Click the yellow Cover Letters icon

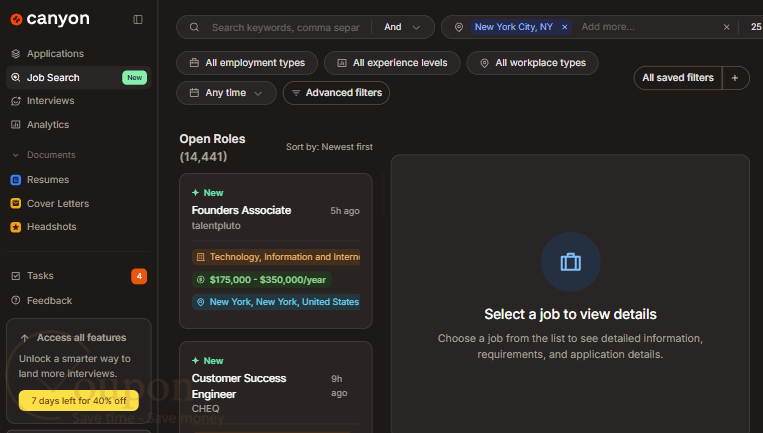pyautogui.click(x=16, y=203)
